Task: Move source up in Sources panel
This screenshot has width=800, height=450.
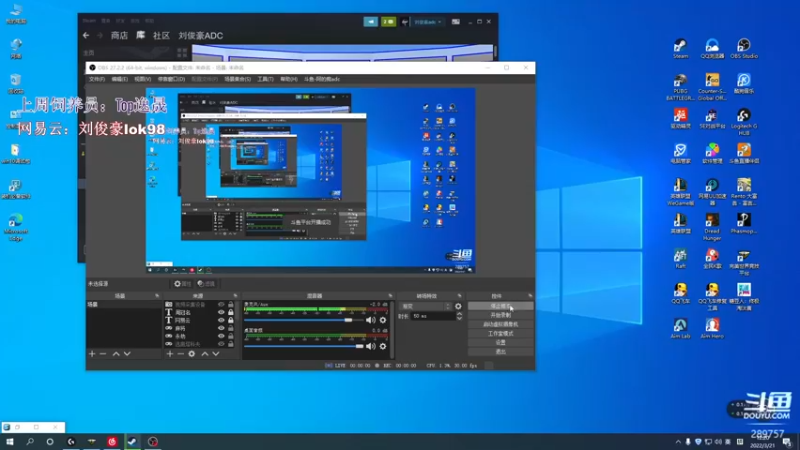Action: (x=205, y=354)
